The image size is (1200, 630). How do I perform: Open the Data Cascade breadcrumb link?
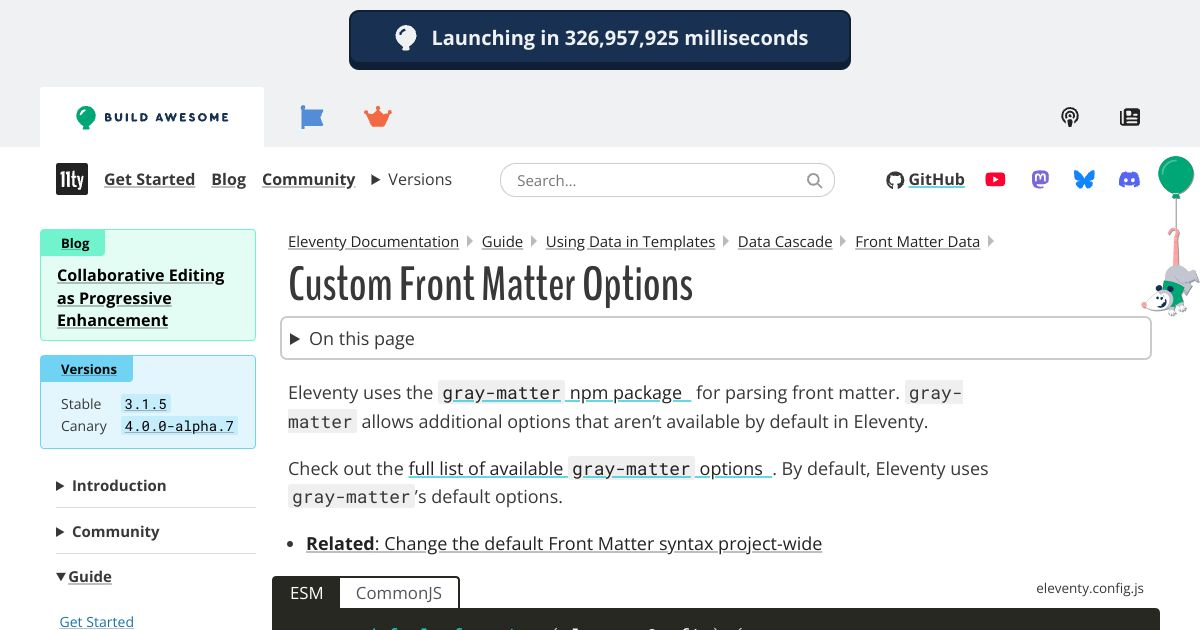(784, 241)
